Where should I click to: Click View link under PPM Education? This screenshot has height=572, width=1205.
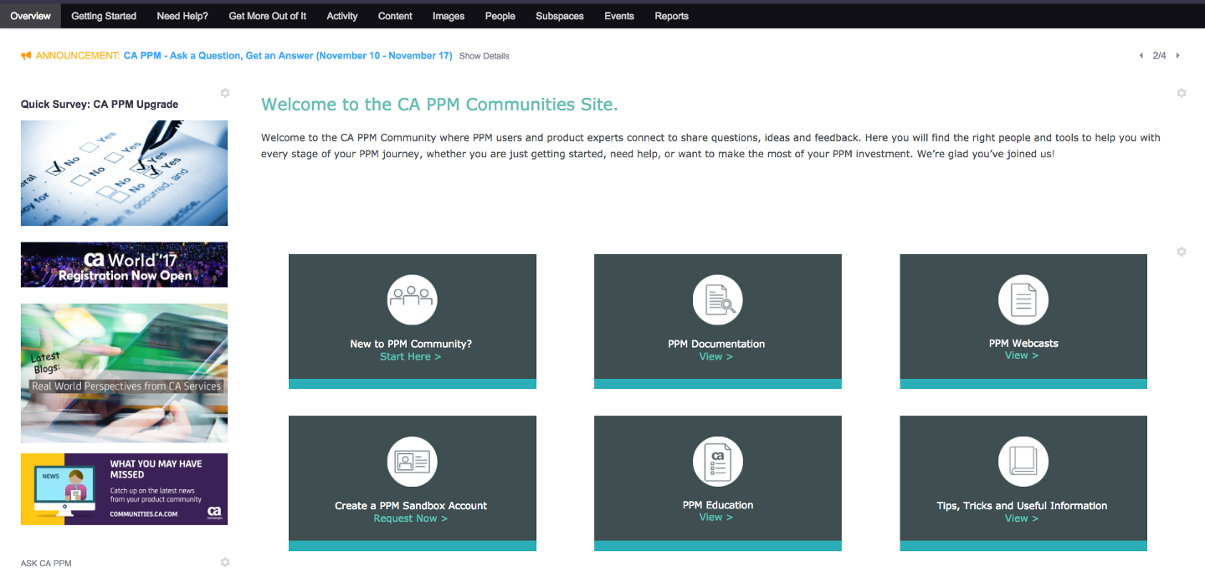click(x=716, y=517)
